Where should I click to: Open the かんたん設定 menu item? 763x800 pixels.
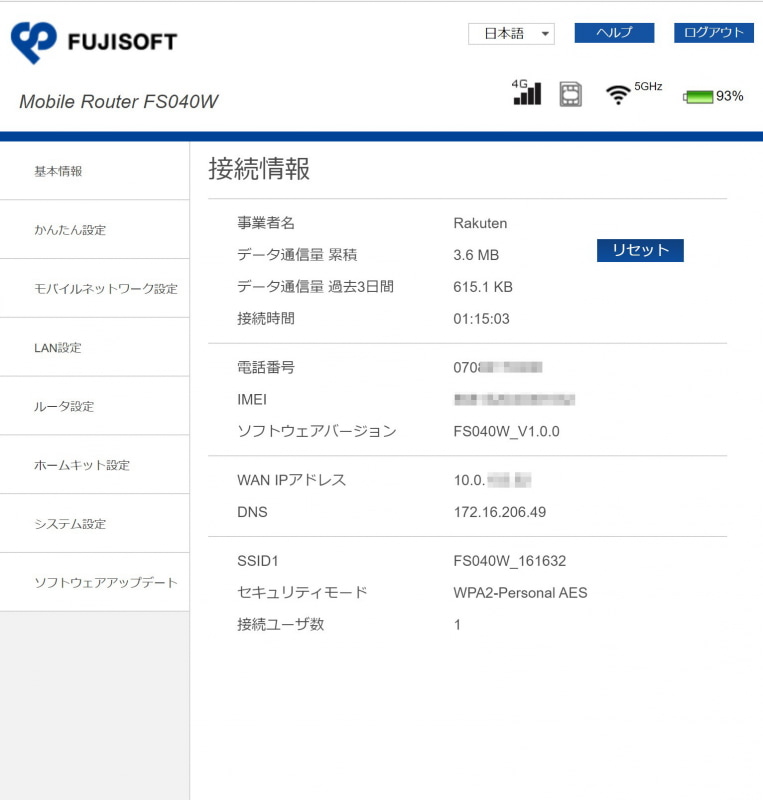coord(94,230)
